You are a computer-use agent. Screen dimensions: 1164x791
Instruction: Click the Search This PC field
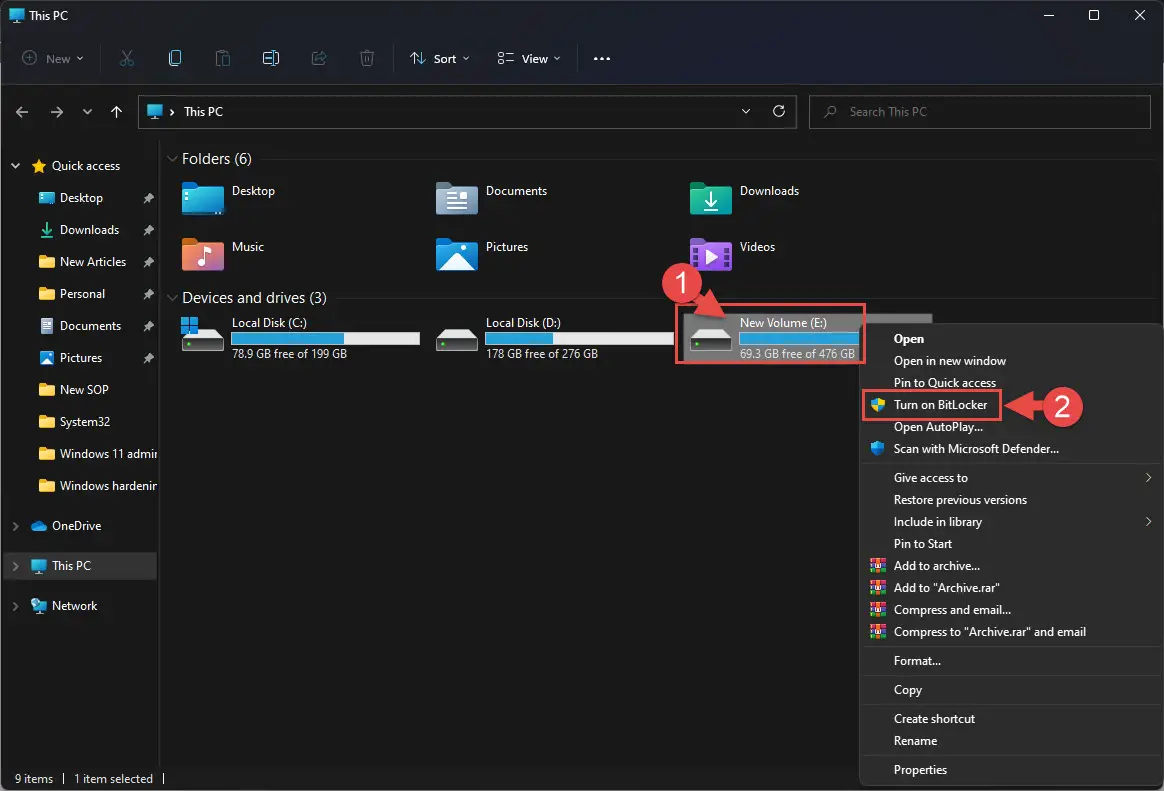click(x=979, y=112)
